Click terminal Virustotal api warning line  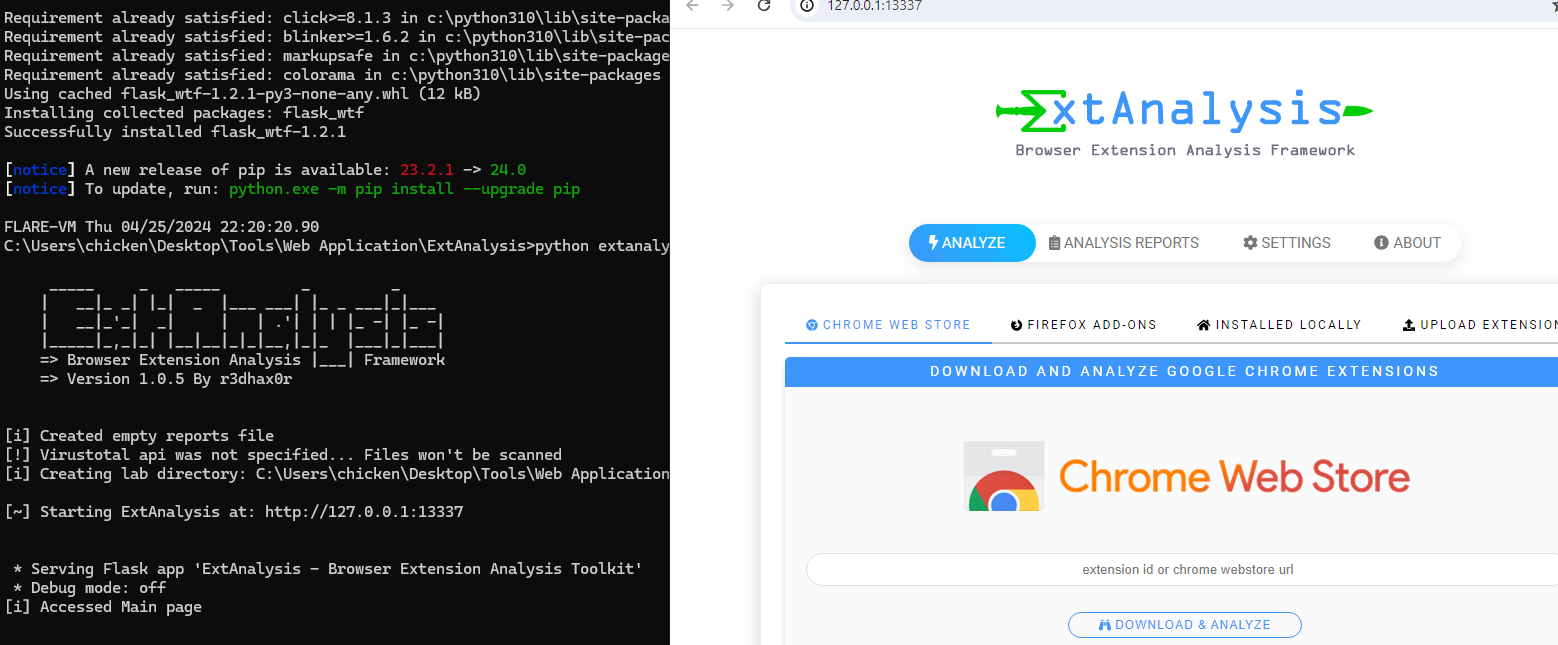[x=283, y=455]
